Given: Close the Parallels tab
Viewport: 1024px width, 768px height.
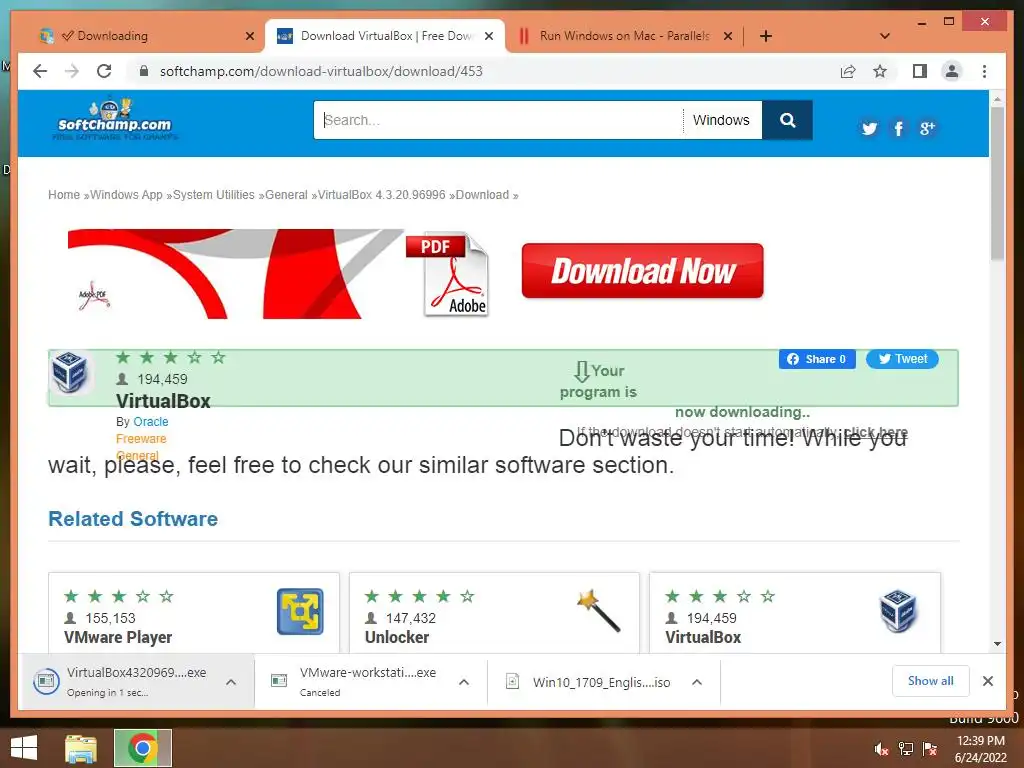Looking at the screenshot, I should pos(728,36).
